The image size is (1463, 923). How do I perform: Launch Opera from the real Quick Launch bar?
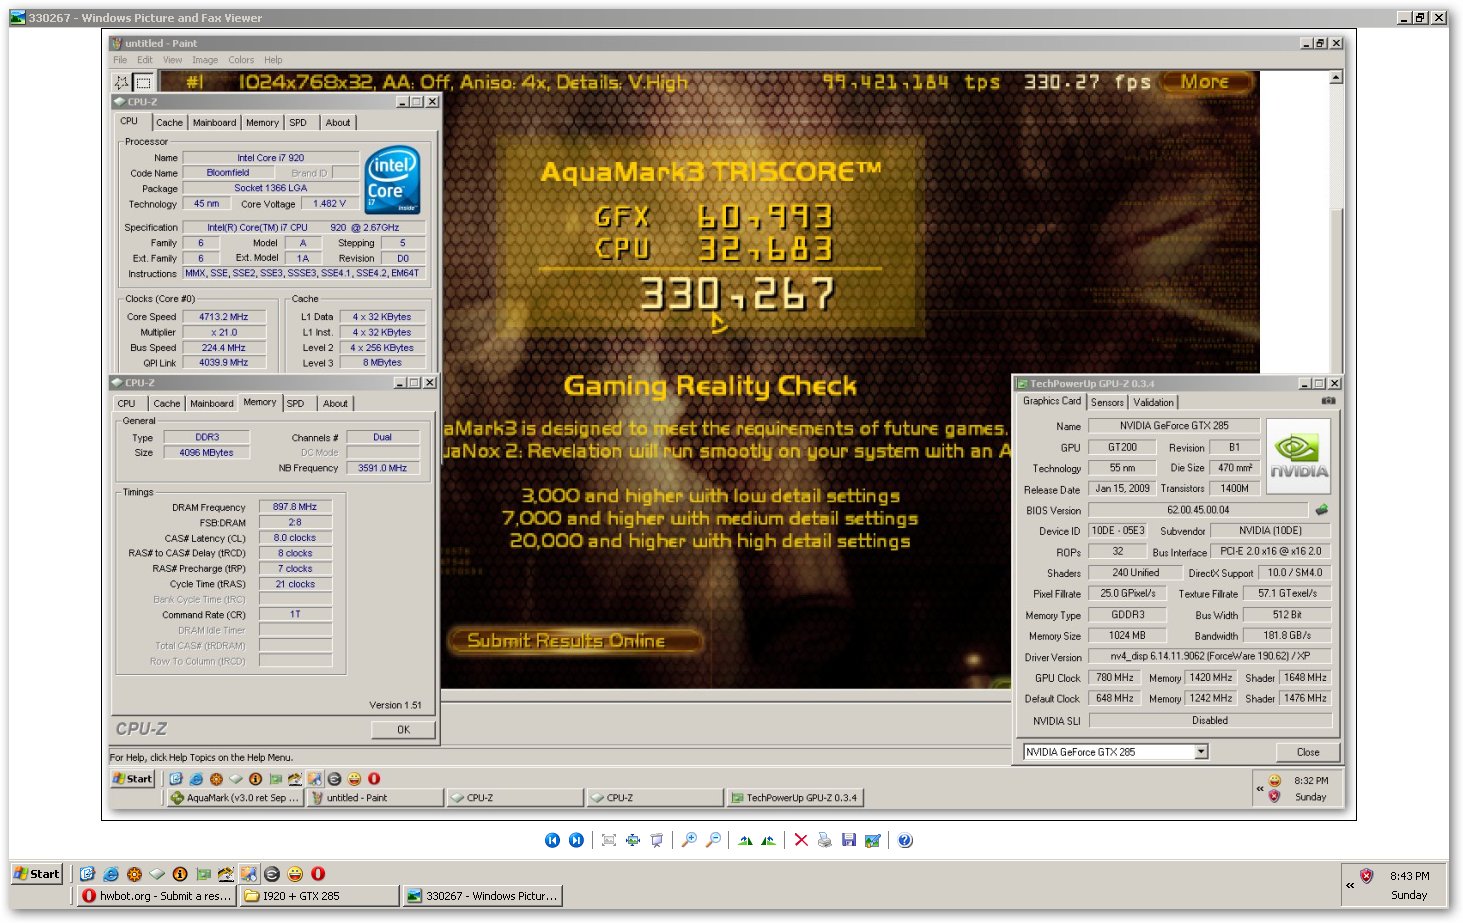coord(318,874)
